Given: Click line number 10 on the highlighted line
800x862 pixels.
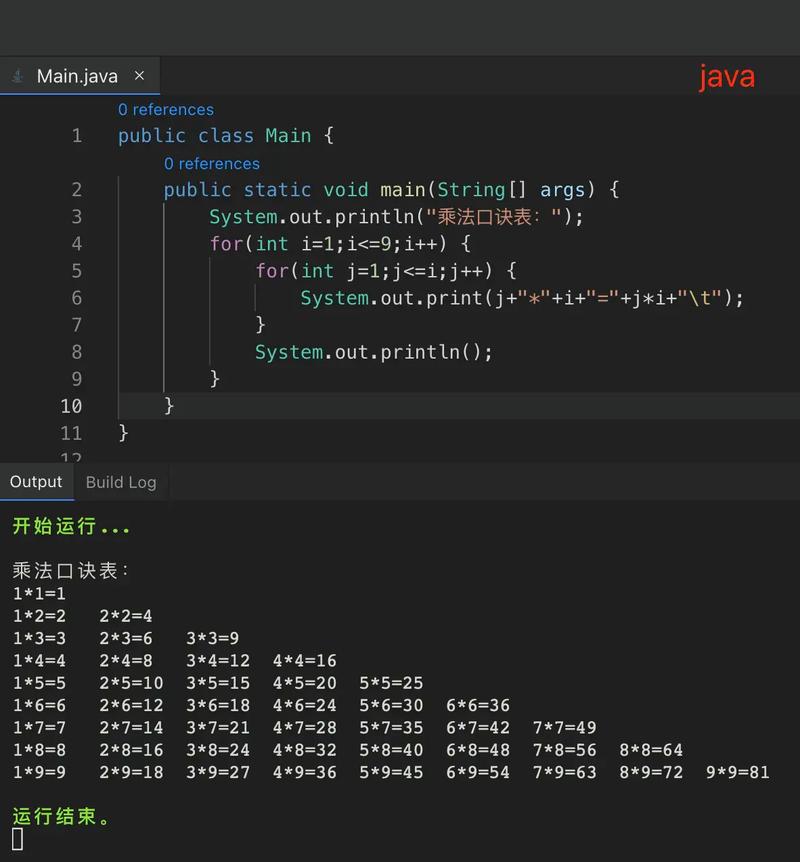Looking at the screenshot, I should pyautogui.click(x=71, y=406).
